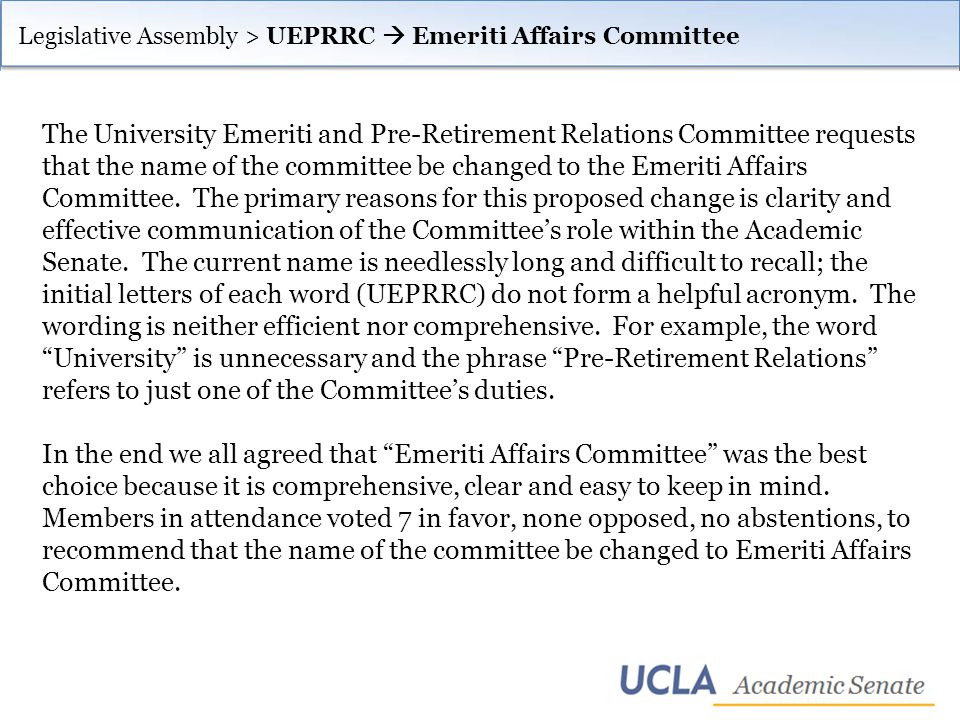This screenshot has width=960, height=720.
Task: Click the breadcrumb '>' separator
Action: pyautogui.click(x=252, y=37)
